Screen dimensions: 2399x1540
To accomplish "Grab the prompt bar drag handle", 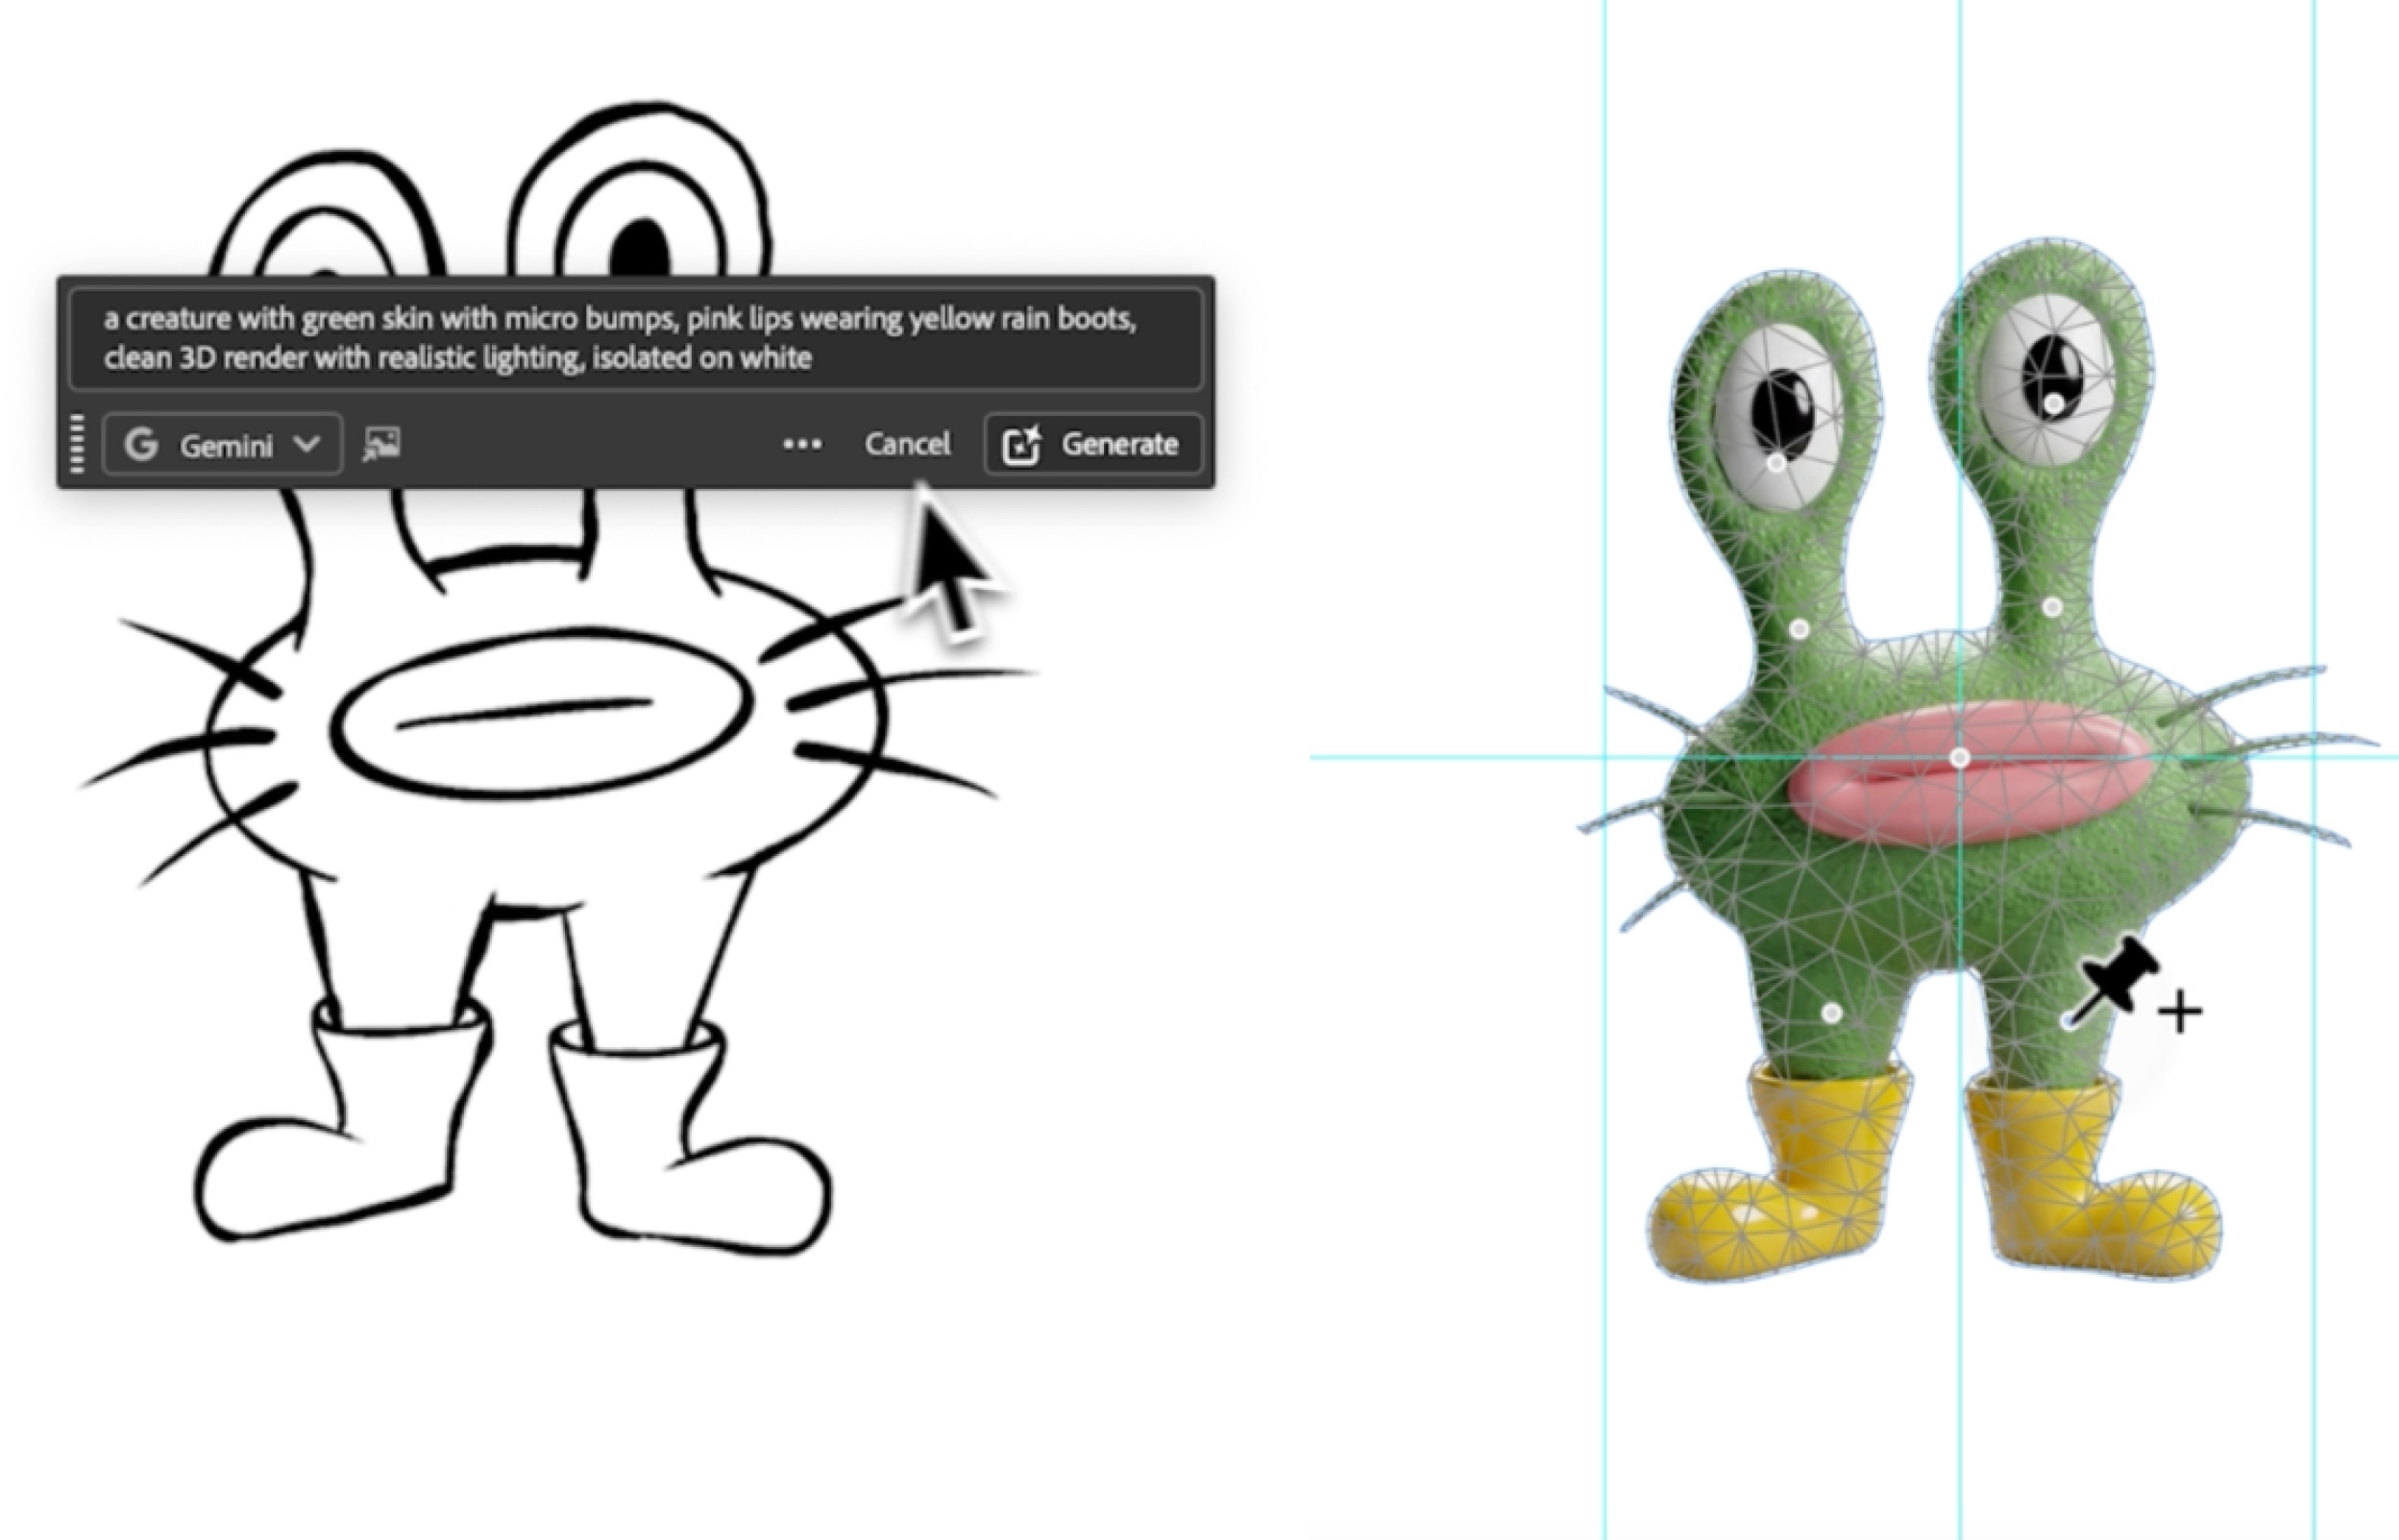I will pos(78,444).
